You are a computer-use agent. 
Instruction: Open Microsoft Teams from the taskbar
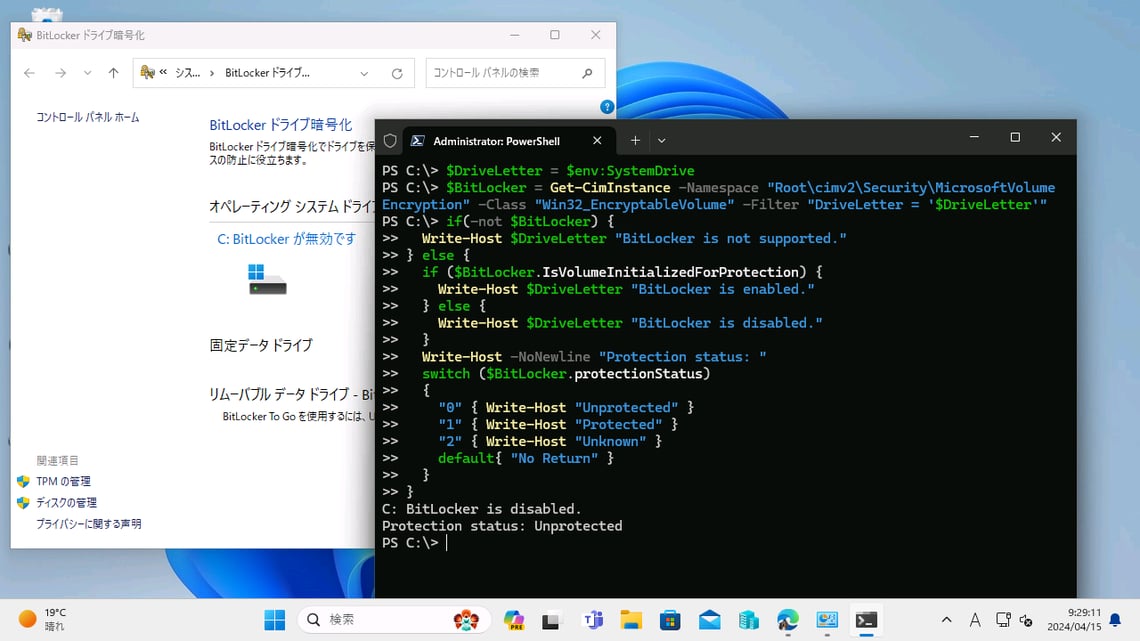pyautogui.click(x=590, y=620)
